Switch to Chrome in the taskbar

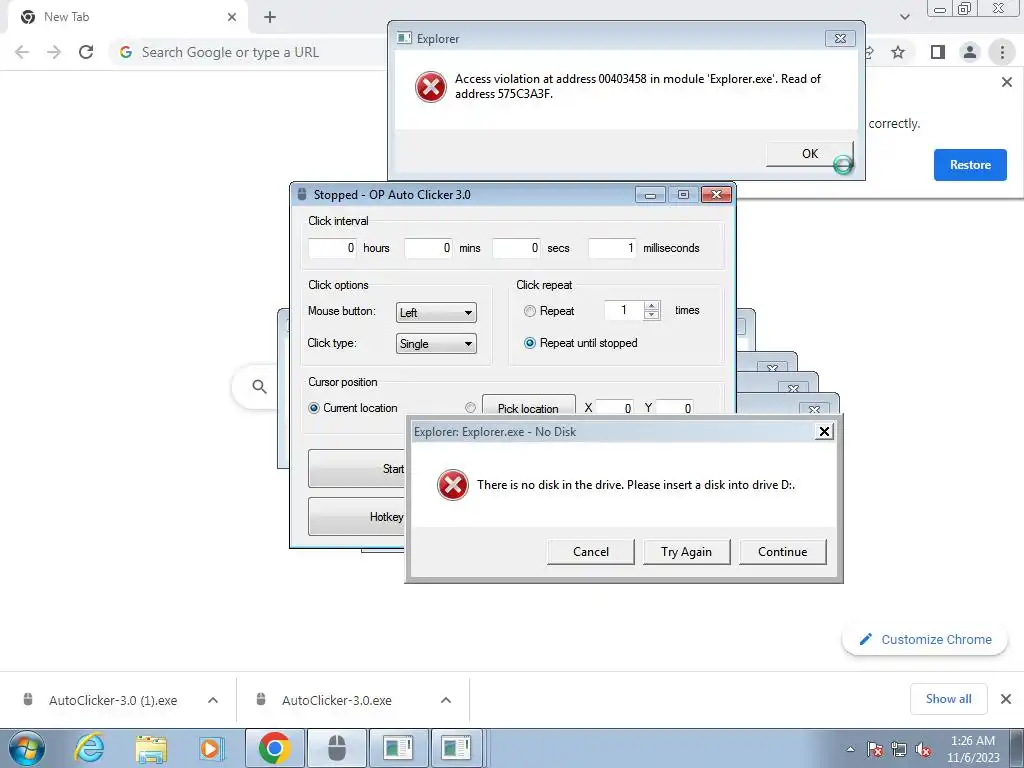274,748
